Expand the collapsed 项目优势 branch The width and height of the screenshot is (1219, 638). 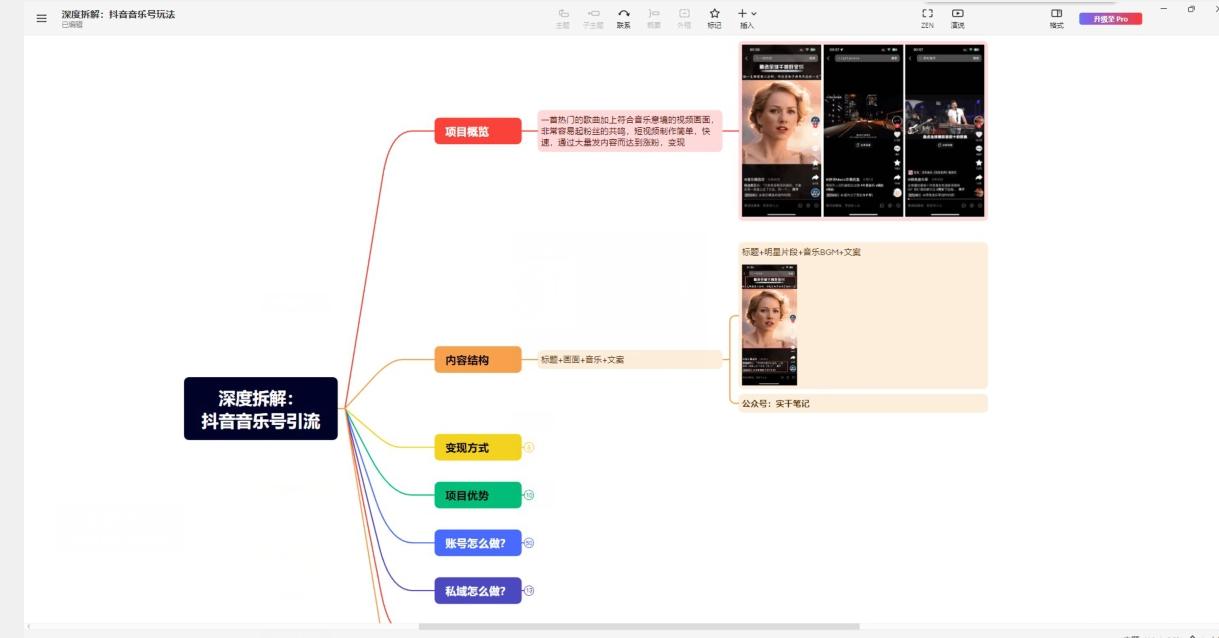[x=529, y=495]
